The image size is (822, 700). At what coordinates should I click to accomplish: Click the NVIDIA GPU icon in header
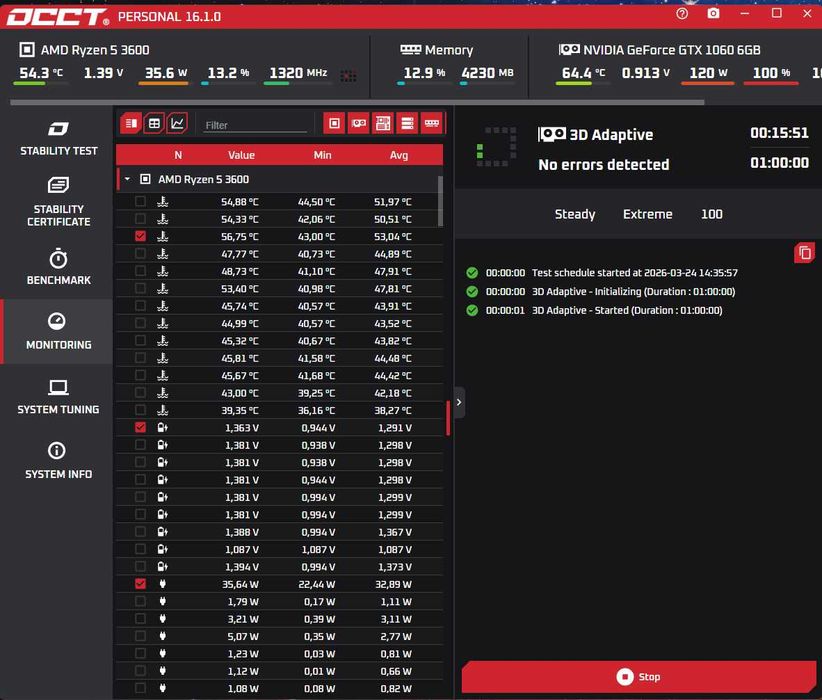tap(569, 50)
